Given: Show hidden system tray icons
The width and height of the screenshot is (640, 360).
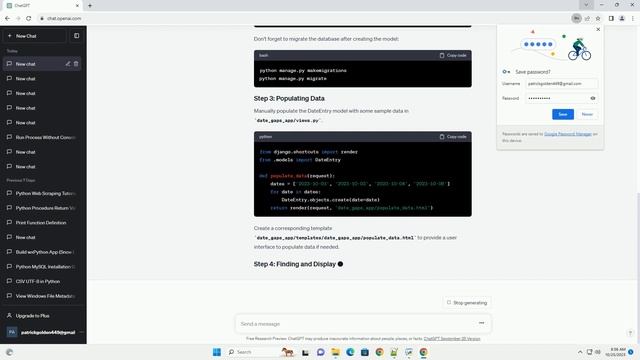Looking at the screenshot, I should tap(580, 352).
